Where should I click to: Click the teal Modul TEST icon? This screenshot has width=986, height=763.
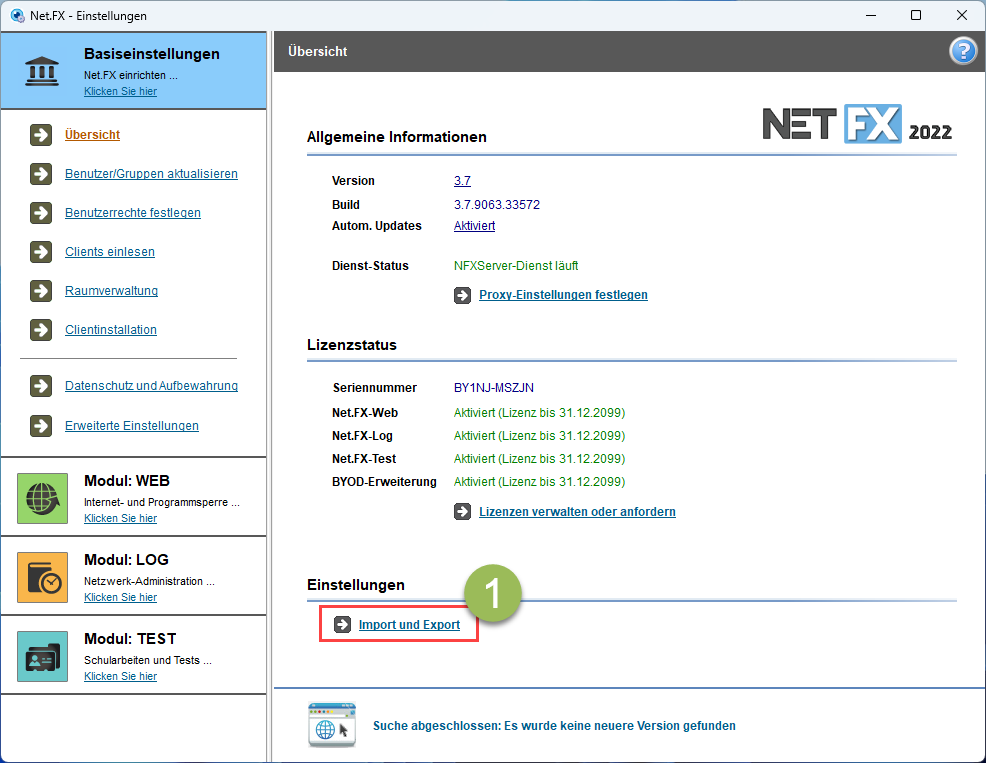point(42,656)
